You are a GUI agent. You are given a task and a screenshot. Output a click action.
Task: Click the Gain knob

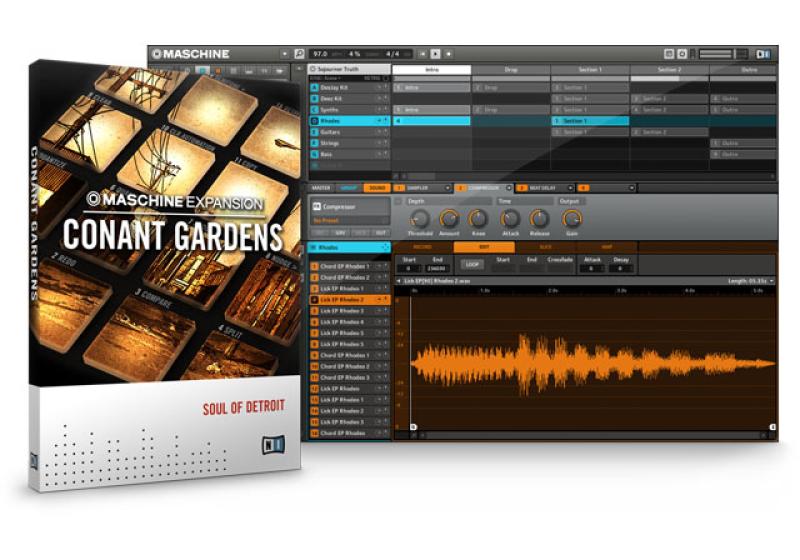[571, 219]
